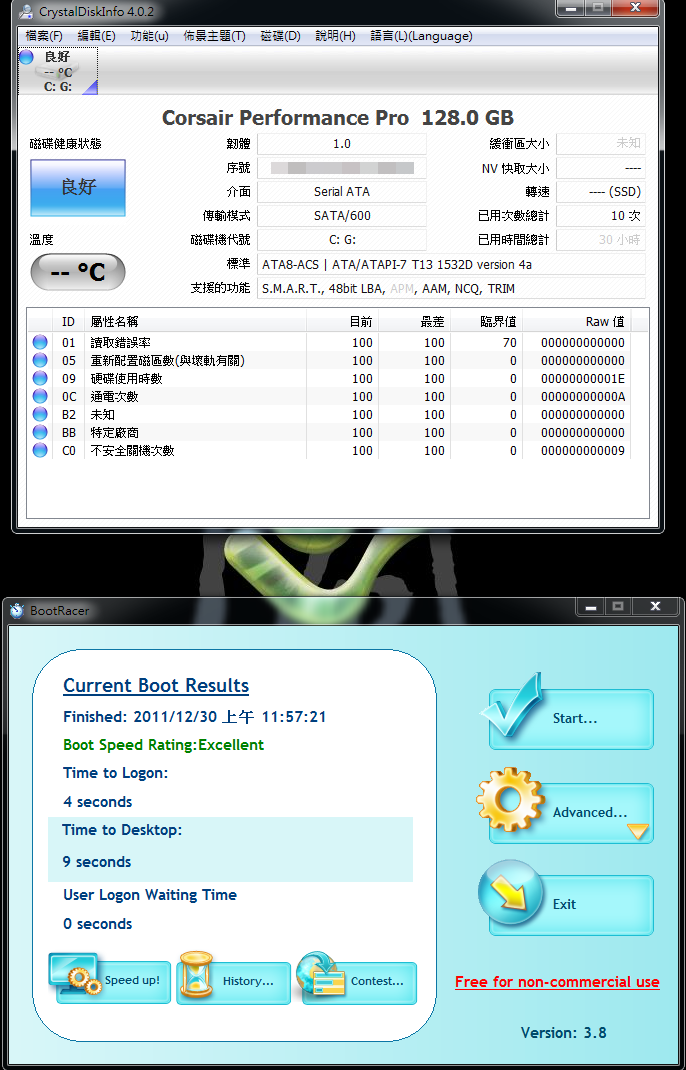Click status orb for 讀取錯誤率 row
686x1070 pixels.
point(40,342)
